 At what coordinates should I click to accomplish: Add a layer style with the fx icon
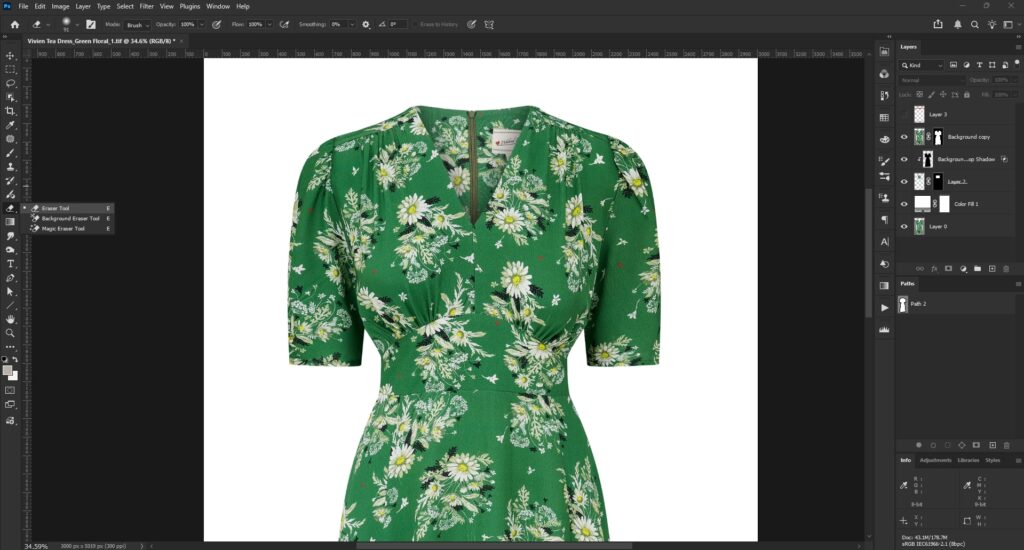coord(934,268)
